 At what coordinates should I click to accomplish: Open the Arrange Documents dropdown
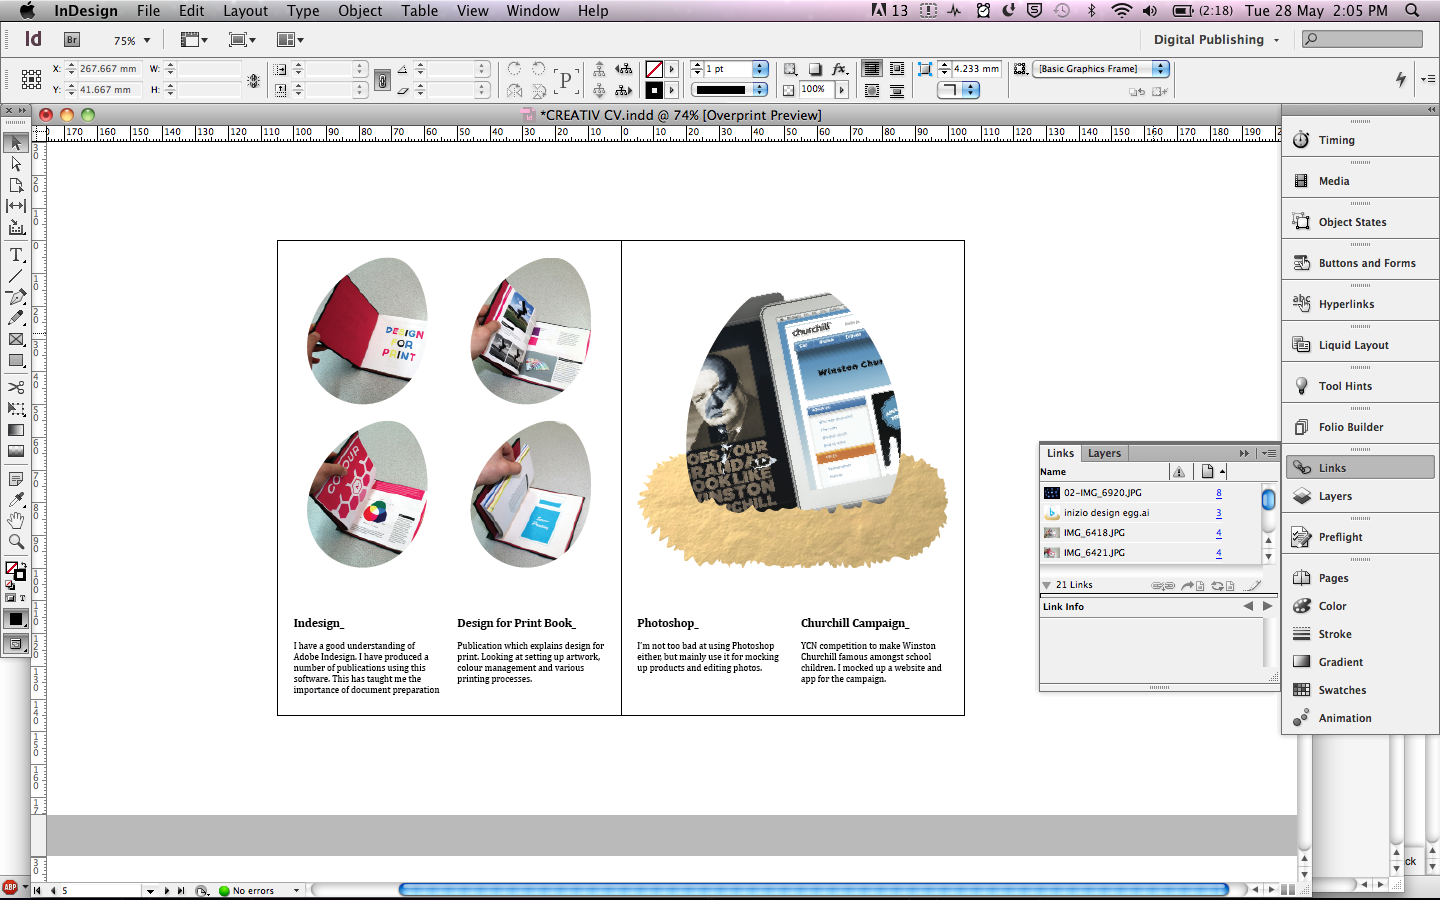290,40
